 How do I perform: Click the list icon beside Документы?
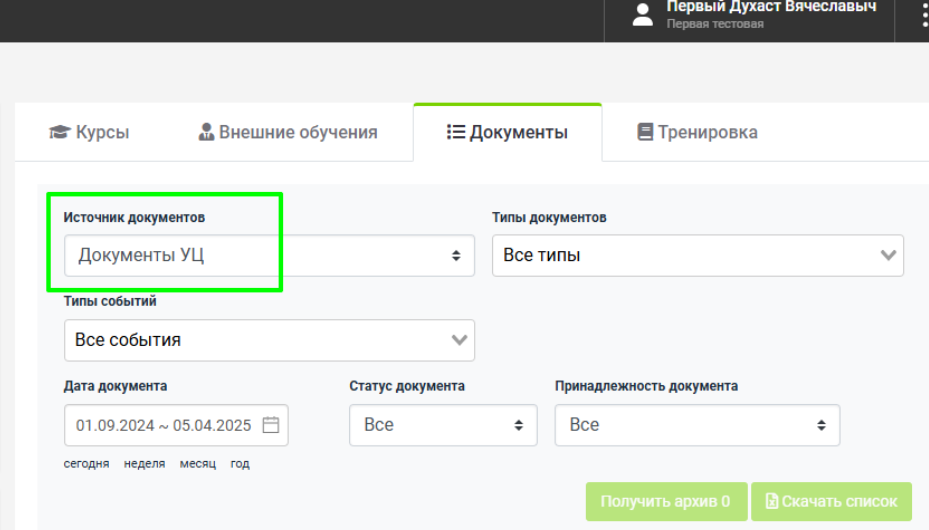[x=456, y=131]
